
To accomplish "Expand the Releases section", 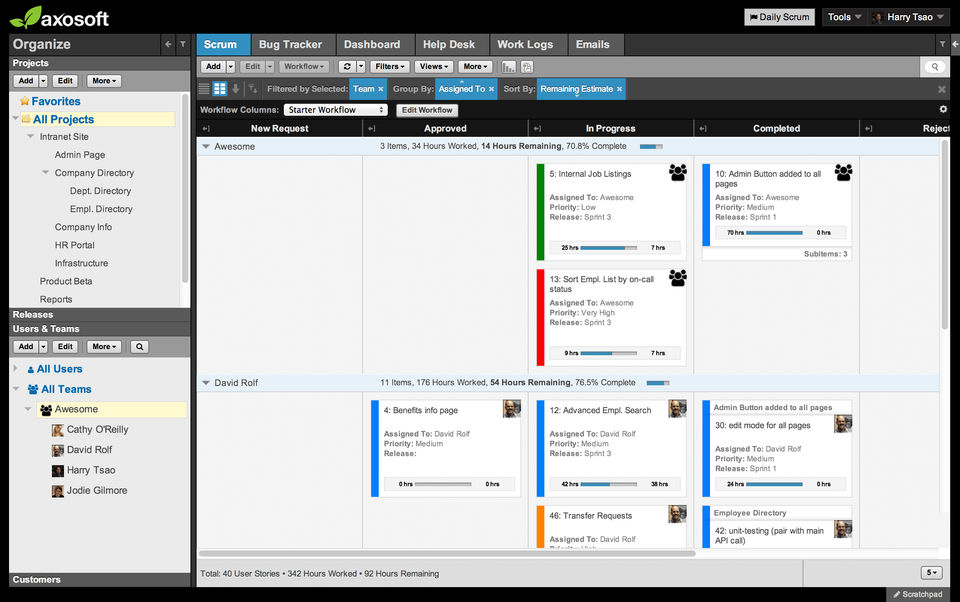I will [99, 314].
